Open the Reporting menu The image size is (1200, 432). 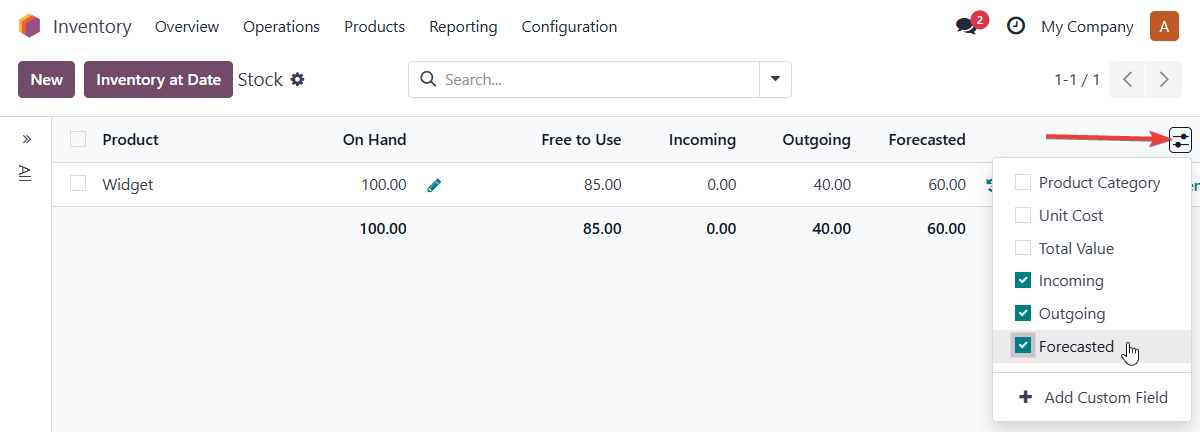(x=463, y=27)
